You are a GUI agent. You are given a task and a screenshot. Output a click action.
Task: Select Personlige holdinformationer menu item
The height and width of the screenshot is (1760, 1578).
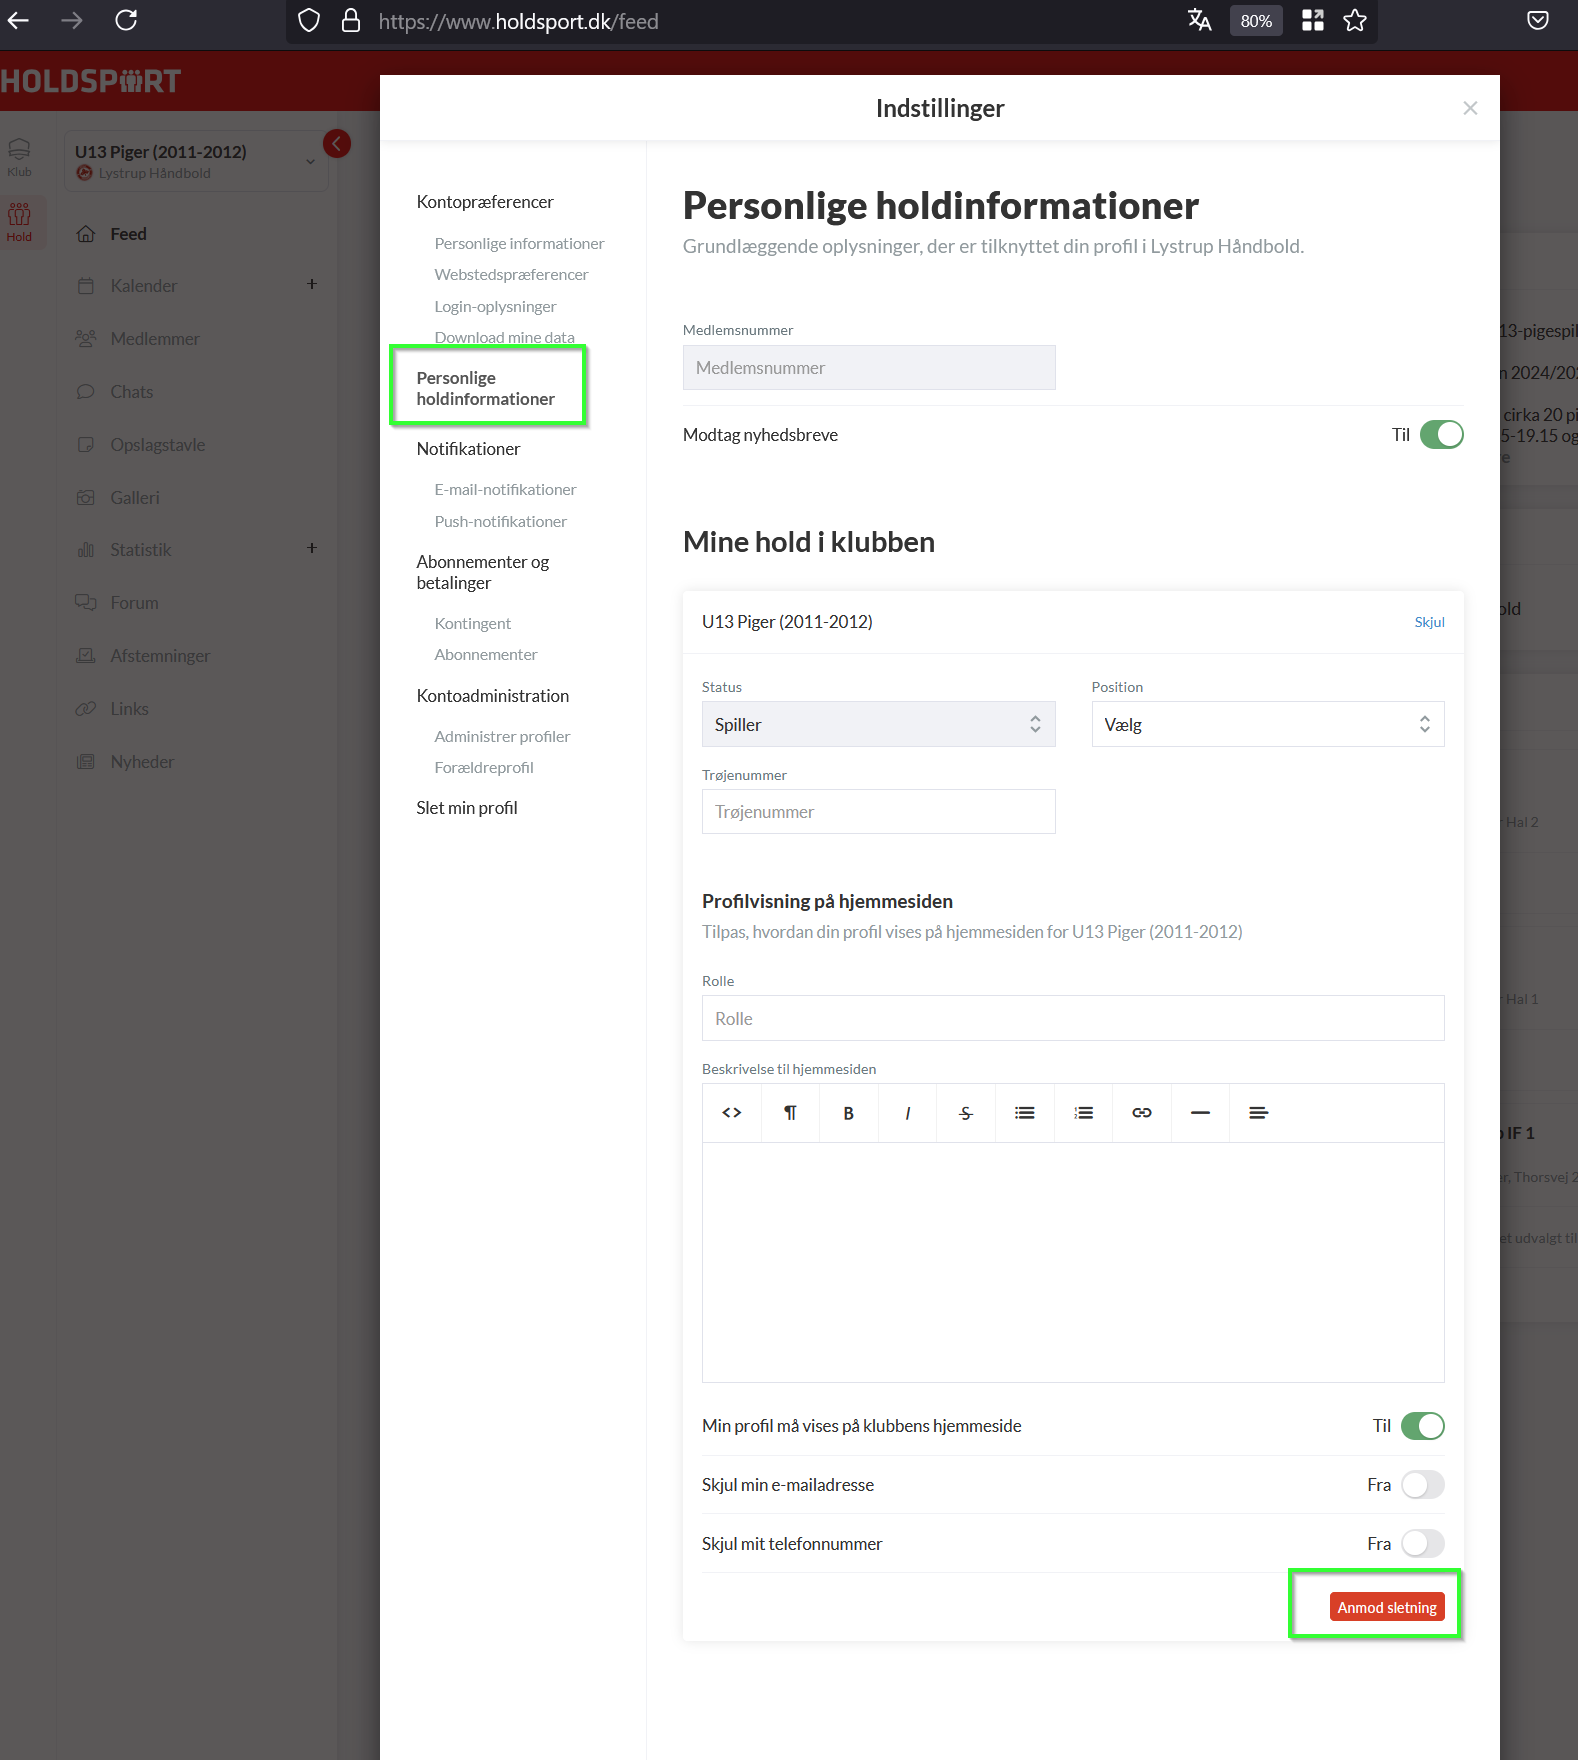486,388
